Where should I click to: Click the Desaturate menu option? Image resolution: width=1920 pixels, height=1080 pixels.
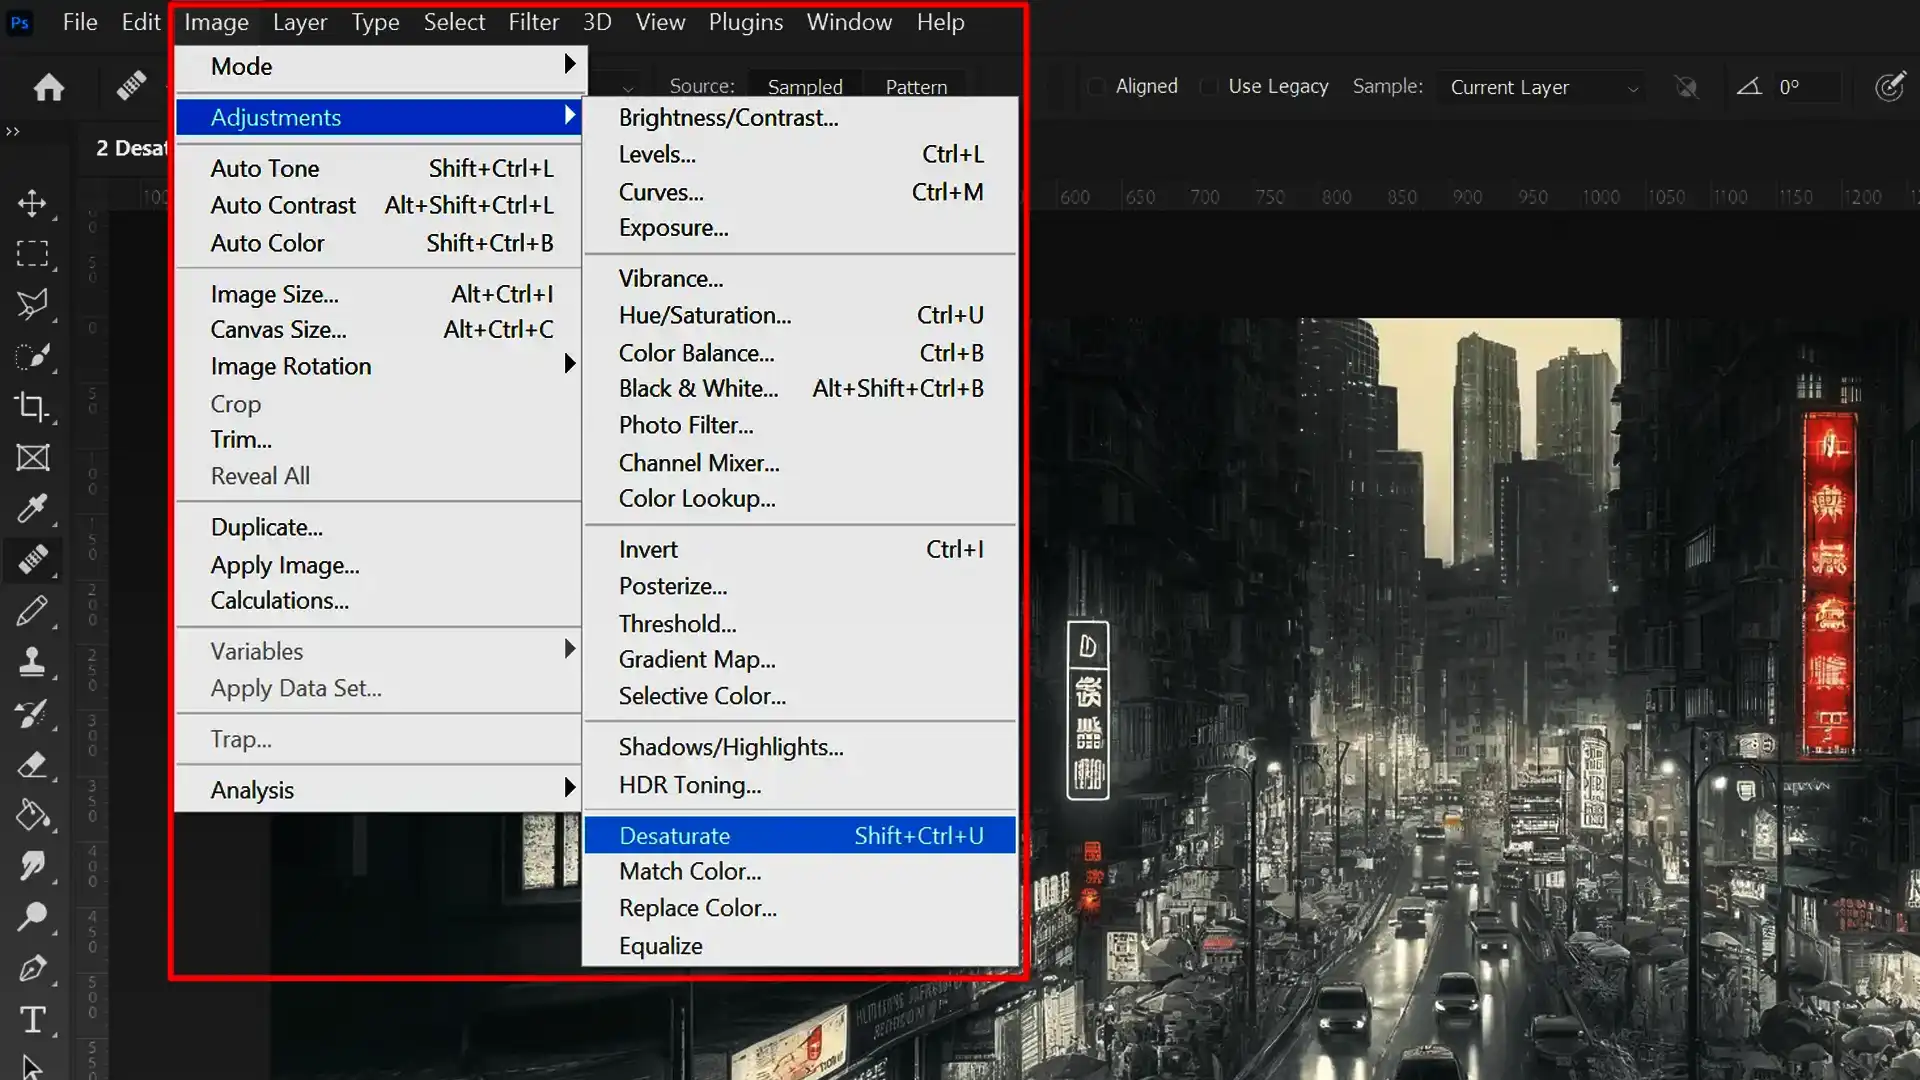(674, 835)
